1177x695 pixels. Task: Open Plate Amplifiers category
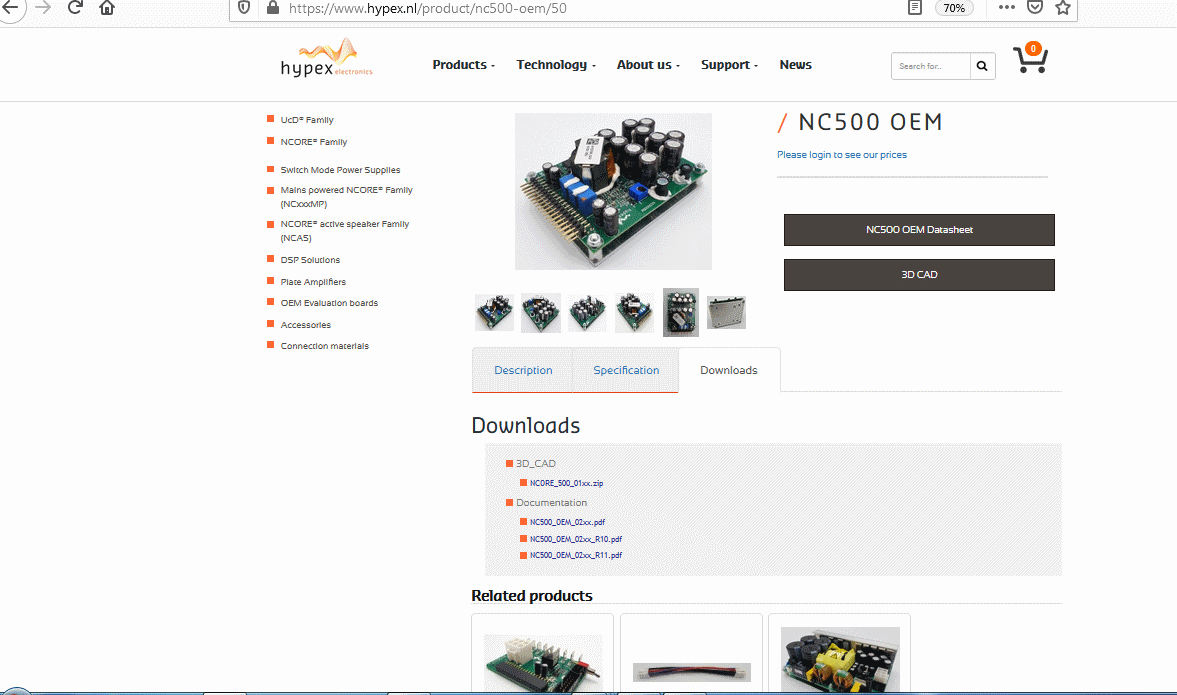point(313,282)
